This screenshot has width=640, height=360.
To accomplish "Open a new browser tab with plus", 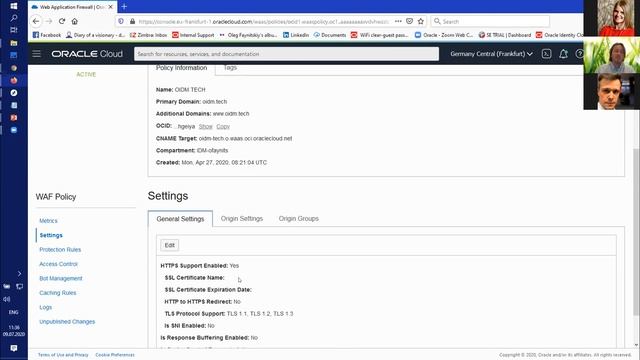I will (124, 7).
